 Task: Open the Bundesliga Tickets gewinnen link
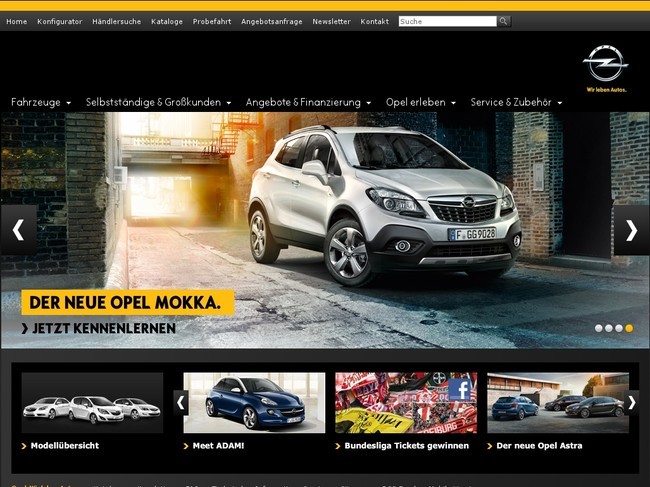click(x=406, y=445)
